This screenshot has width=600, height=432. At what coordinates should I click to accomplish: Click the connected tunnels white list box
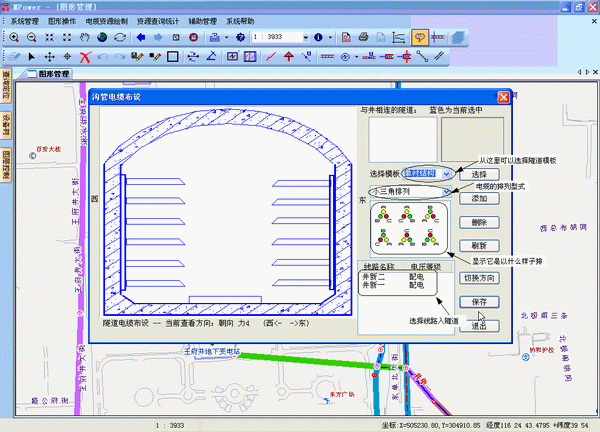pyautogui.click(x=403, y=140)
